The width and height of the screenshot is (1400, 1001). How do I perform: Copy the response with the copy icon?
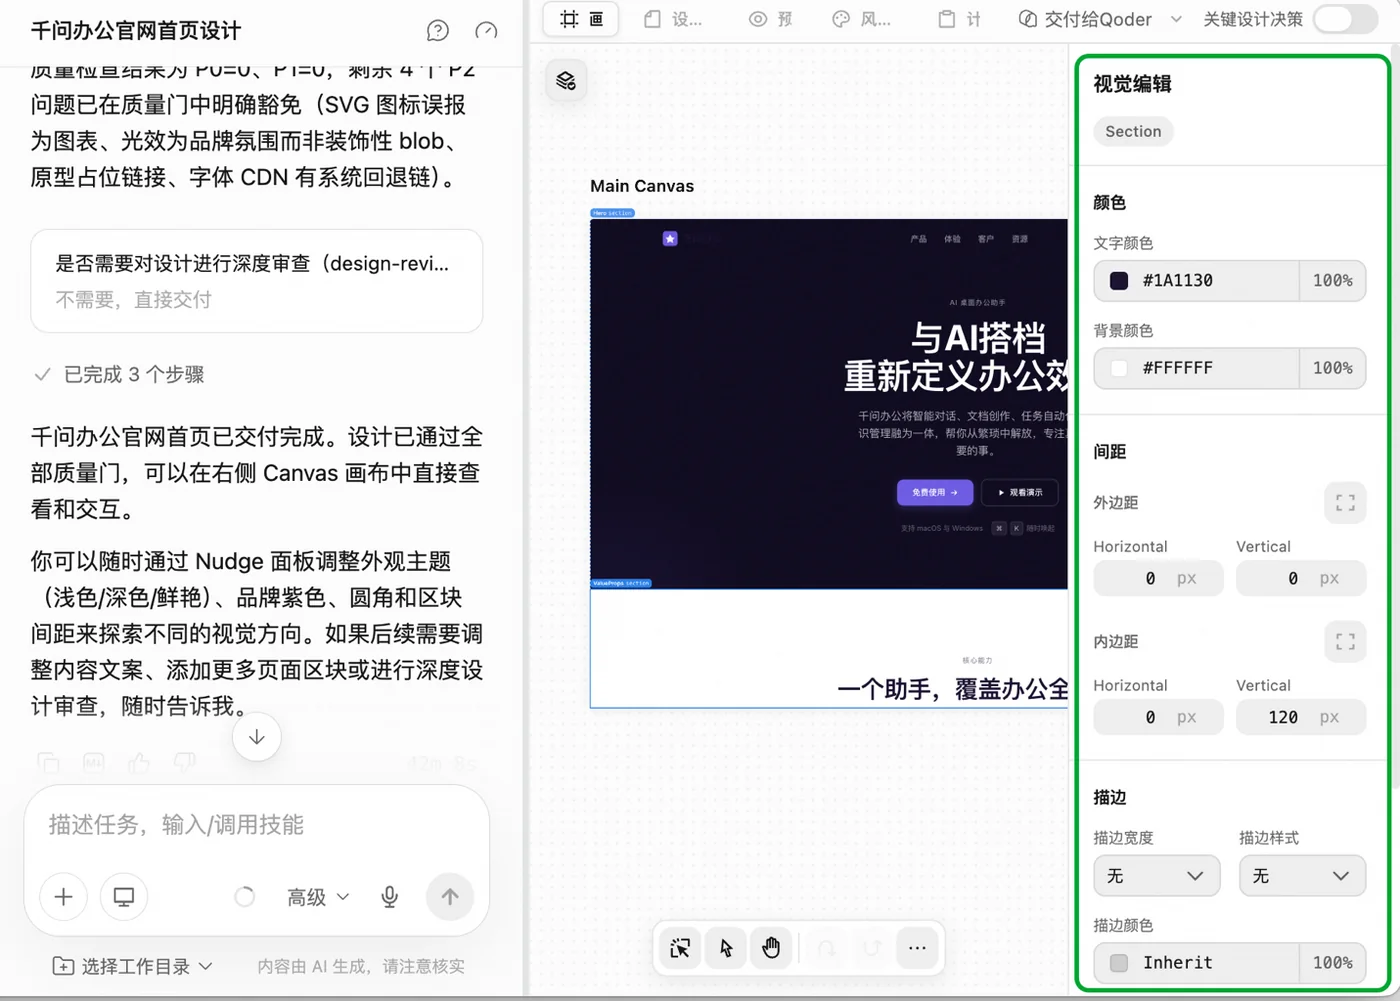pos(48,763)
